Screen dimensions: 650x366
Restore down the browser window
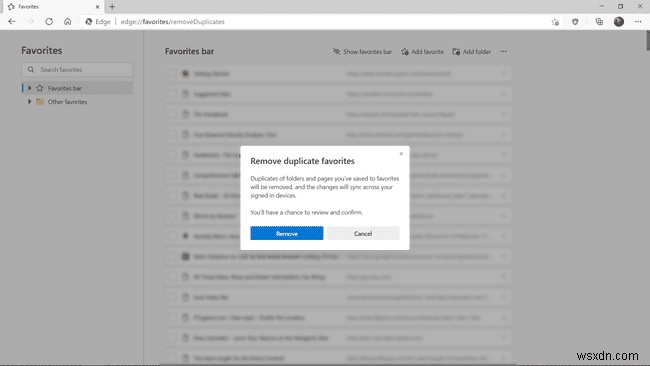(621, 6)
